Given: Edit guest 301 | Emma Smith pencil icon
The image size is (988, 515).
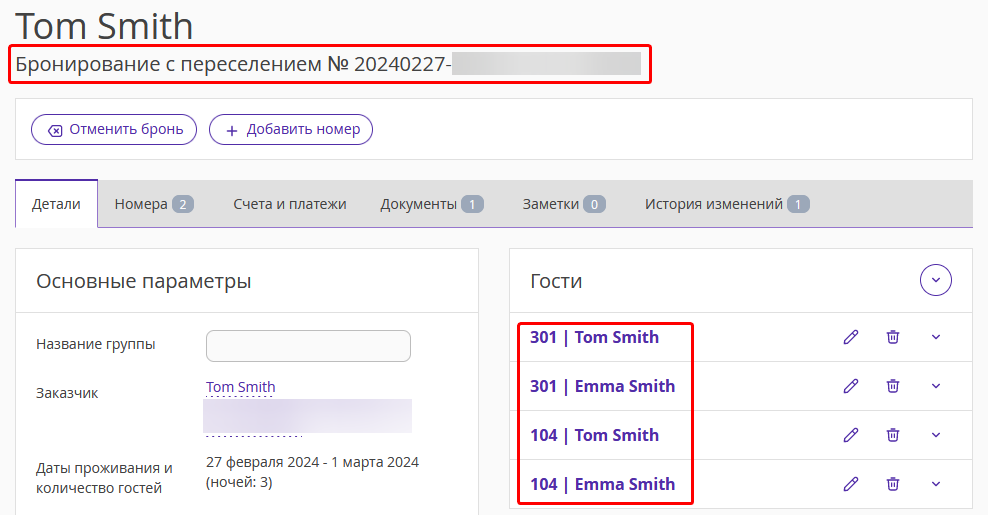Looking at the screenshot, I should coord(851,386).
